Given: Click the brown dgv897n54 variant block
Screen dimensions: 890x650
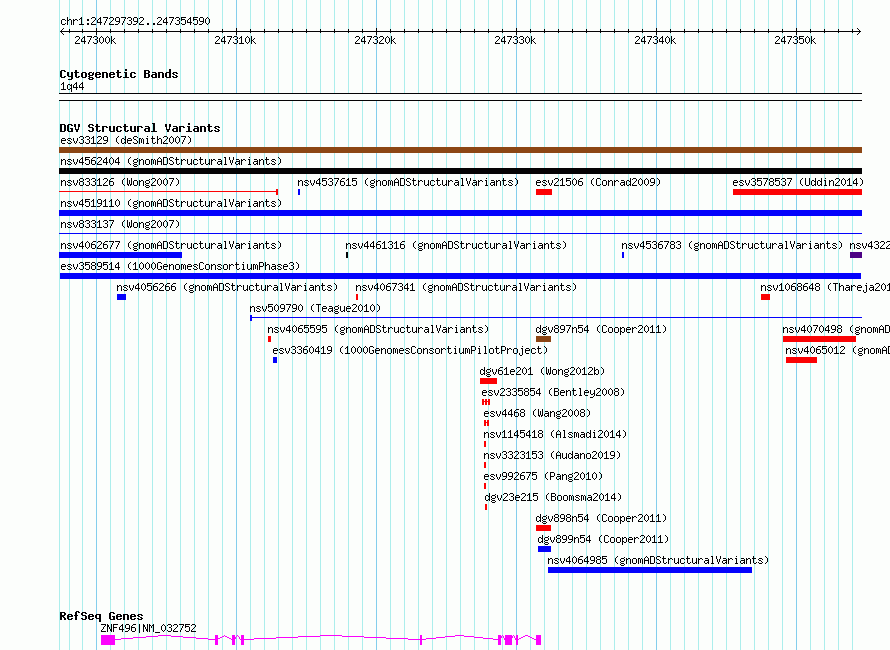Looking at the screenshot, I should click(x=544, y=339).
